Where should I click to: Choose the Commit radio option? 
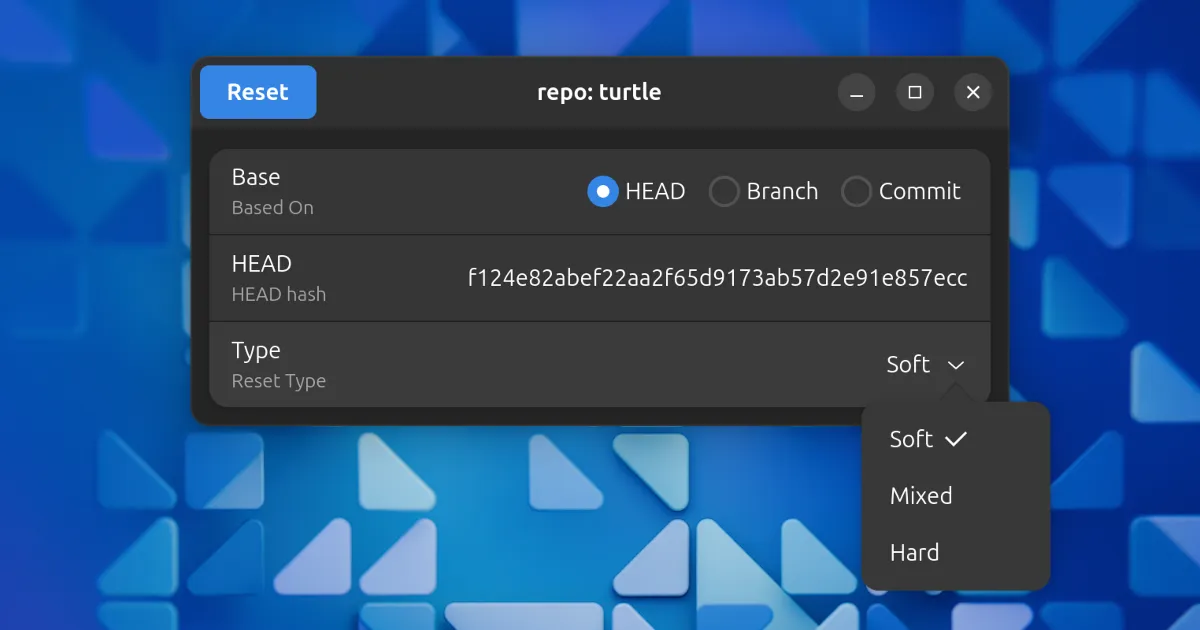(x=856, y=191)
